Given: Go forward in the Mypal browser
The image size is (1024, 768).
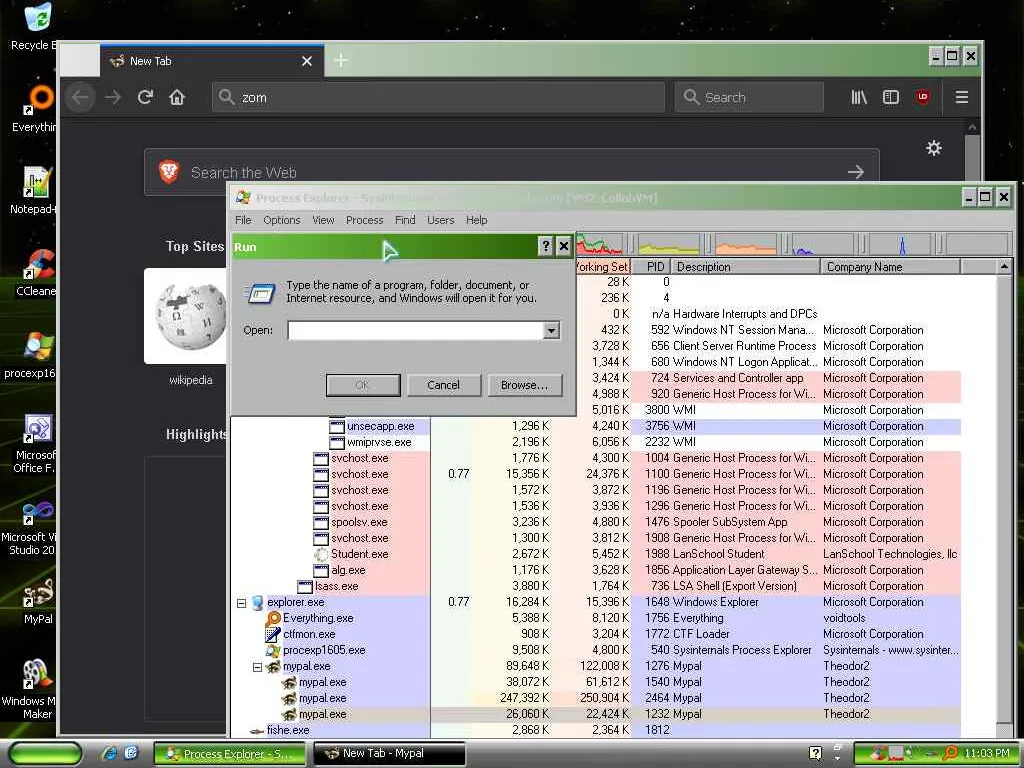Looking at the screenshot, I should click(113, 97).
